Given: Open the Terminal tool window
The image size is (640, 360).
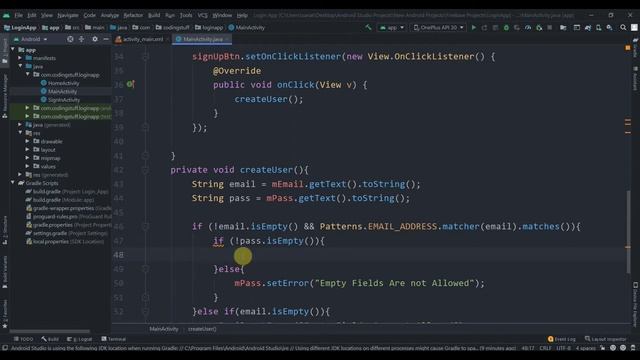Looking at the screenshot, I should (113, 339).
